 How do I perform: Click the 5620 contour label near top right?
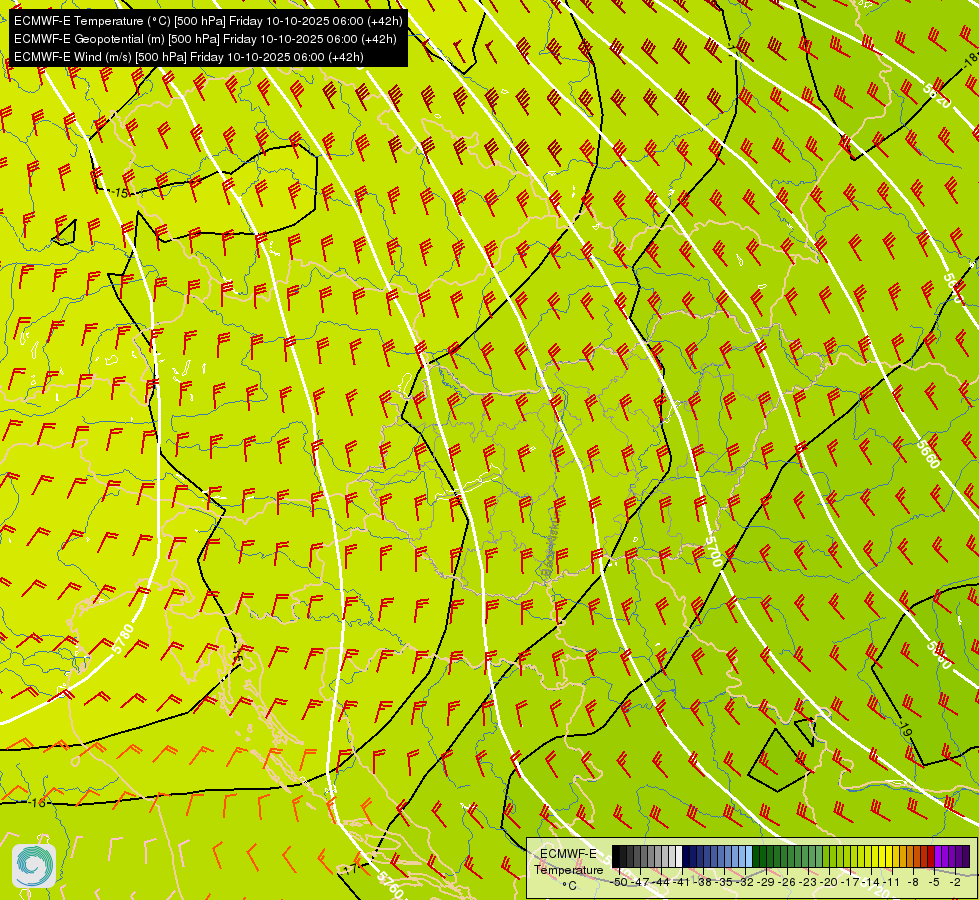(x=937, y=96)
